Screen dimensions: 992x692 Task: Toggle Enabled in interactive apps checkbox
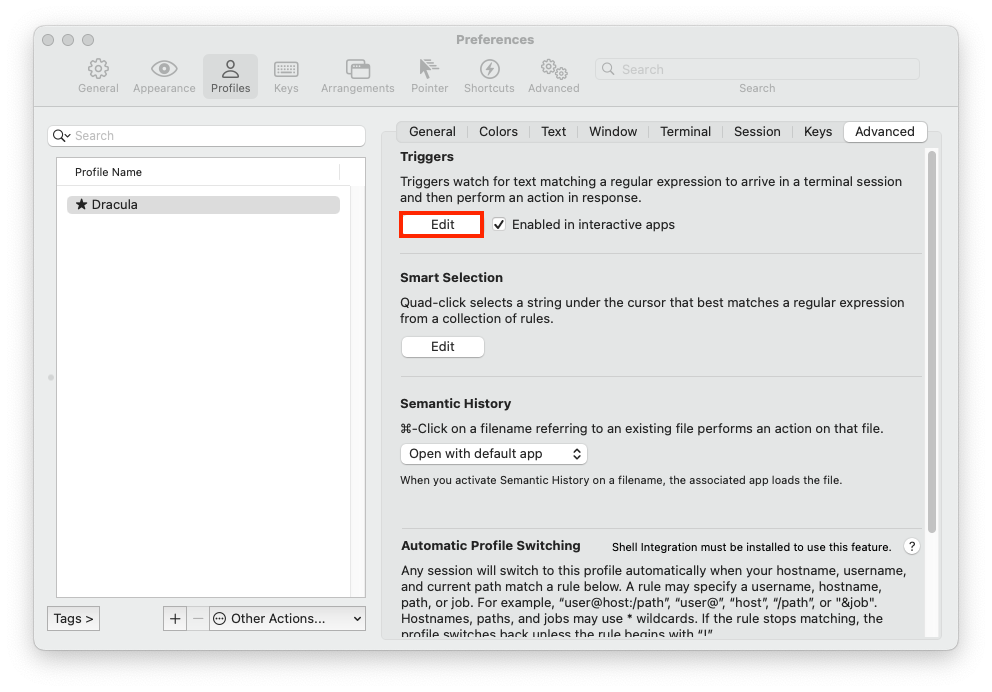499,225
